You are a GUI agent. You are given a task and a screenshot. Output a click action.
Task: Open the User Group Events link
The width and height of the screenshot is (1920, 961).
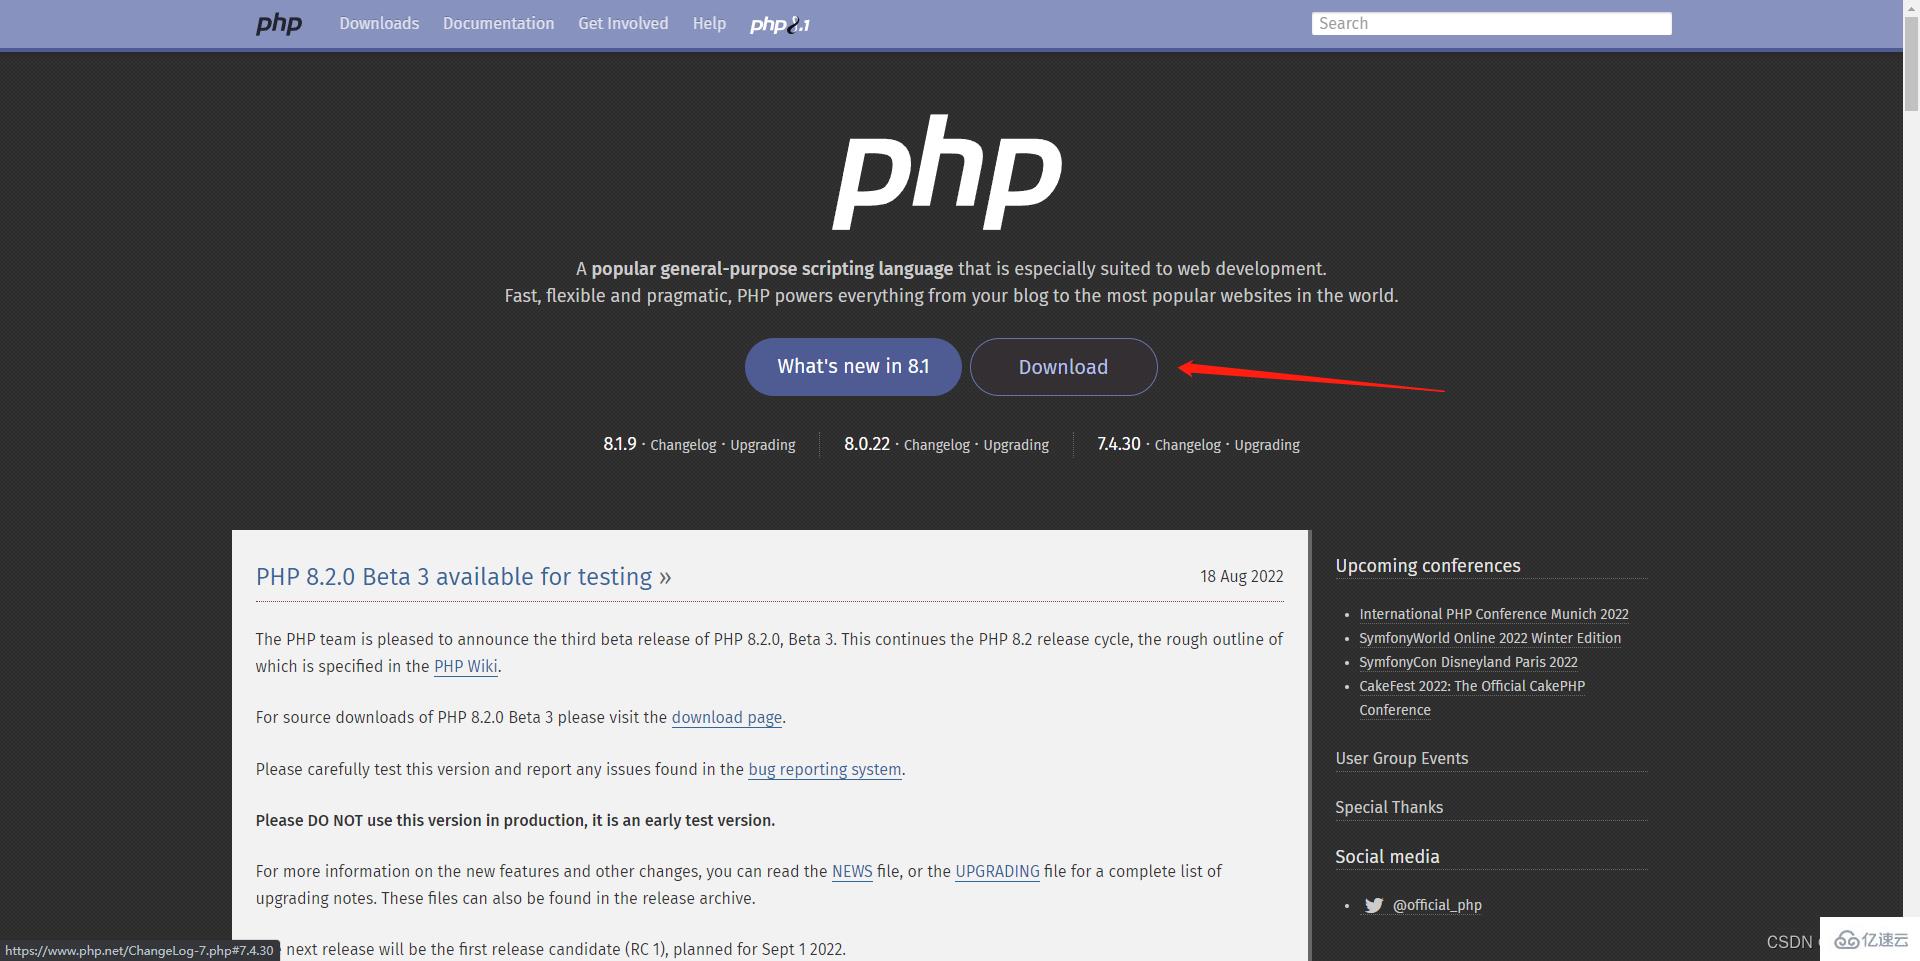(x=1402, y=758)
